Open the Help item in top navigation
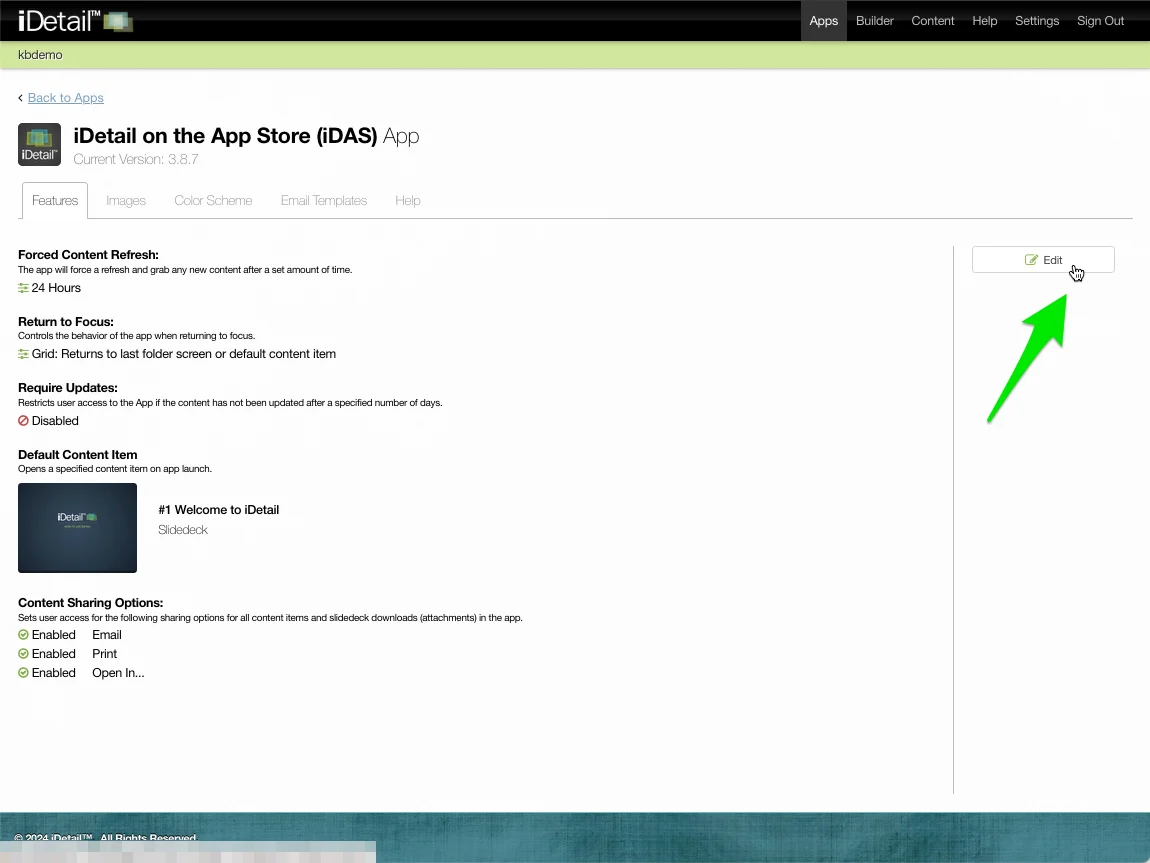The width and height of the screenshot is (1150, 863). tap(984, 21)
